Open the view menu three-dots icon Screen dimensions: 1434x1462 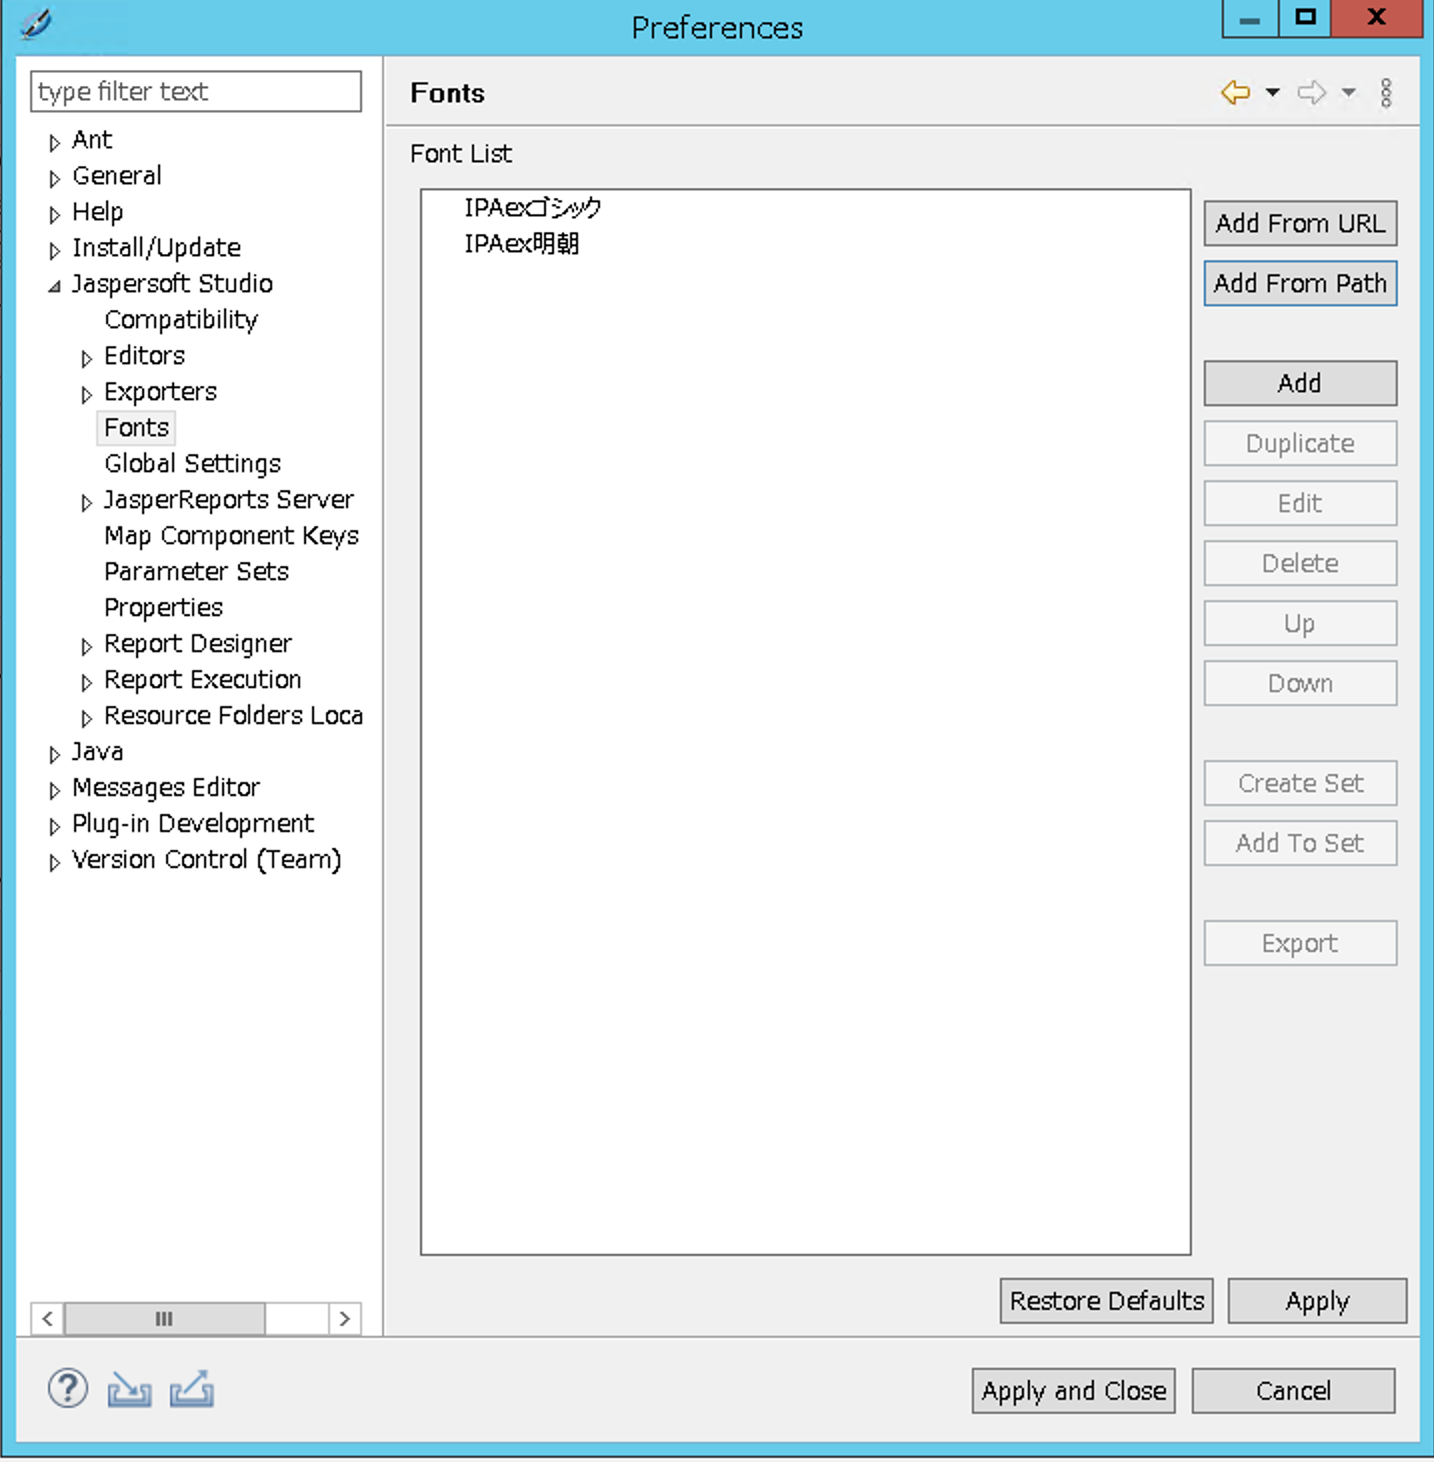pyautogui.click(x=1386, y=93)
